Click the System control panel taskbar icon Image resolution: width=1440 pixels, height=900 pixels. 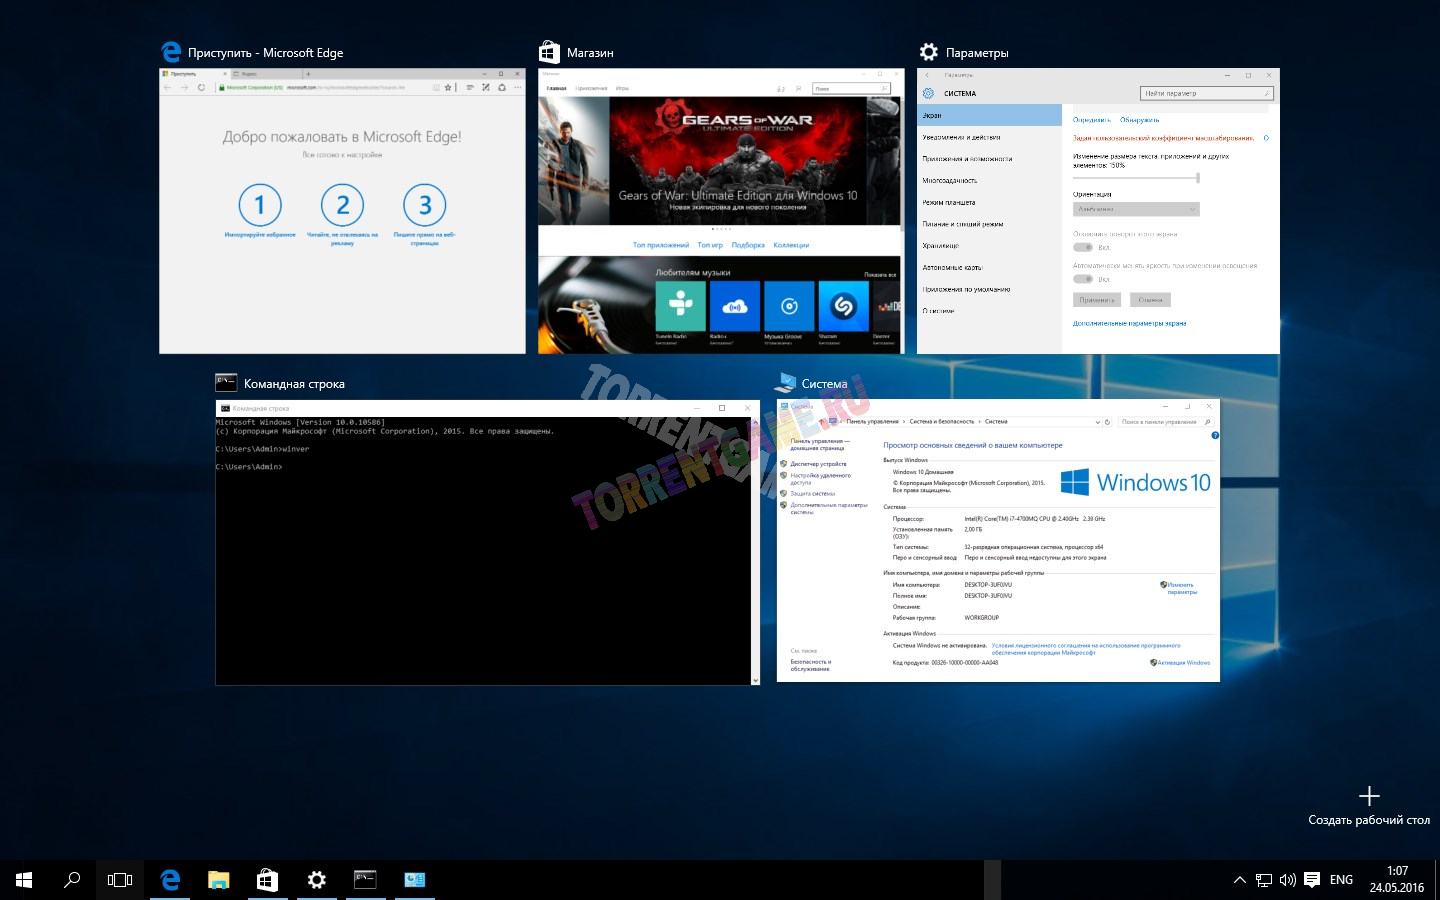tap(414, 880)
